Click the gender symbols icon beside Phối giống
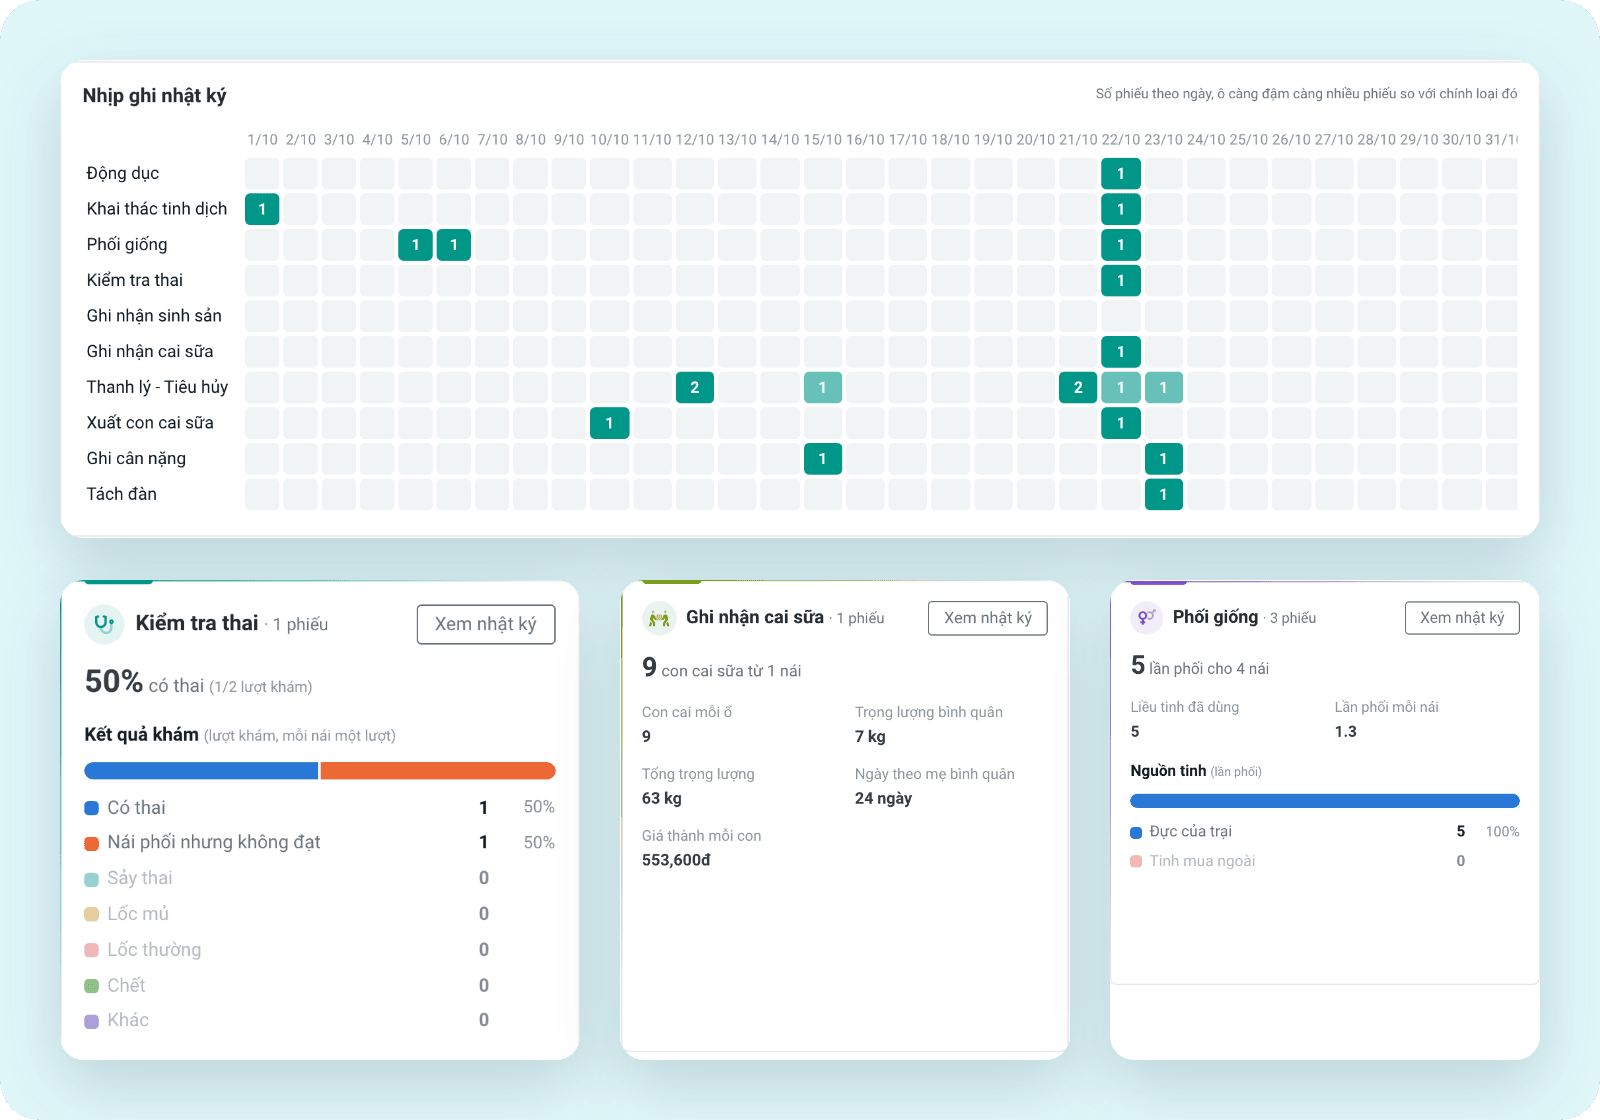The width and height of the screenshot is (1600, 1120). point(1146,617)
